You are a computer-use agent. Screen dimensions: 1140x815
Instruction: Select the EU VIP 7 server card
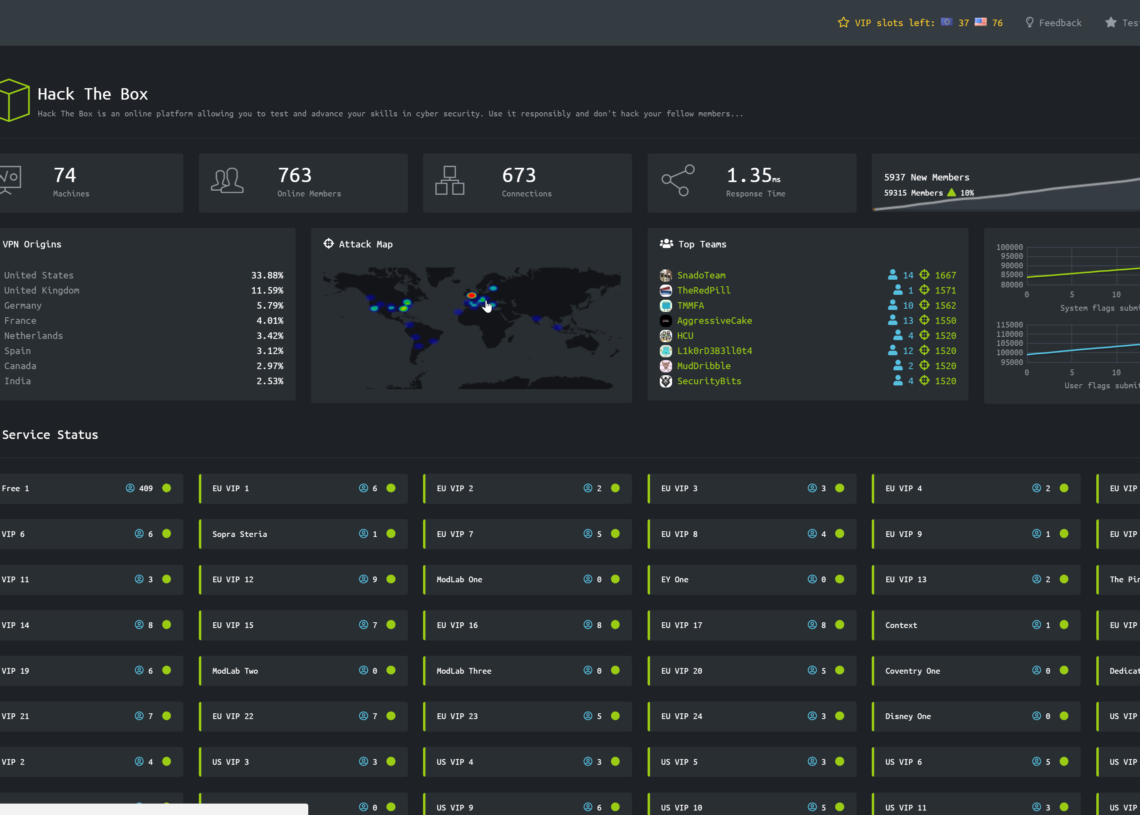pyautogui.click(x=526, y=534)
